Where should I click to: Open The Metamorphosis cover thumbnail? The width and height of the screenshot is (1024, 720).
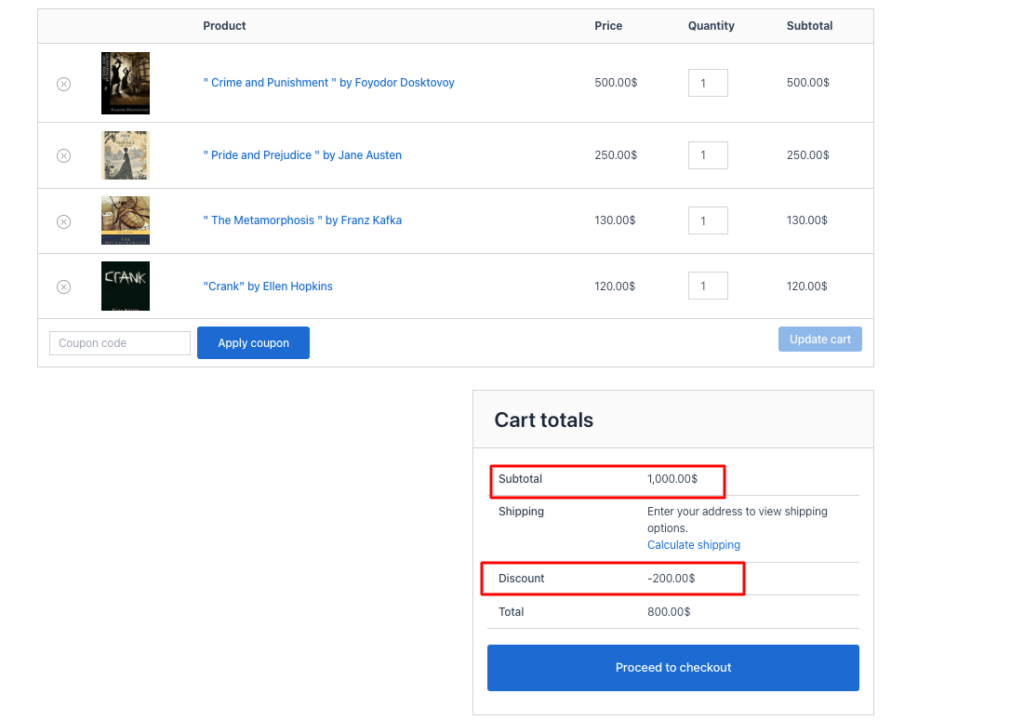[x=125, y=220]
